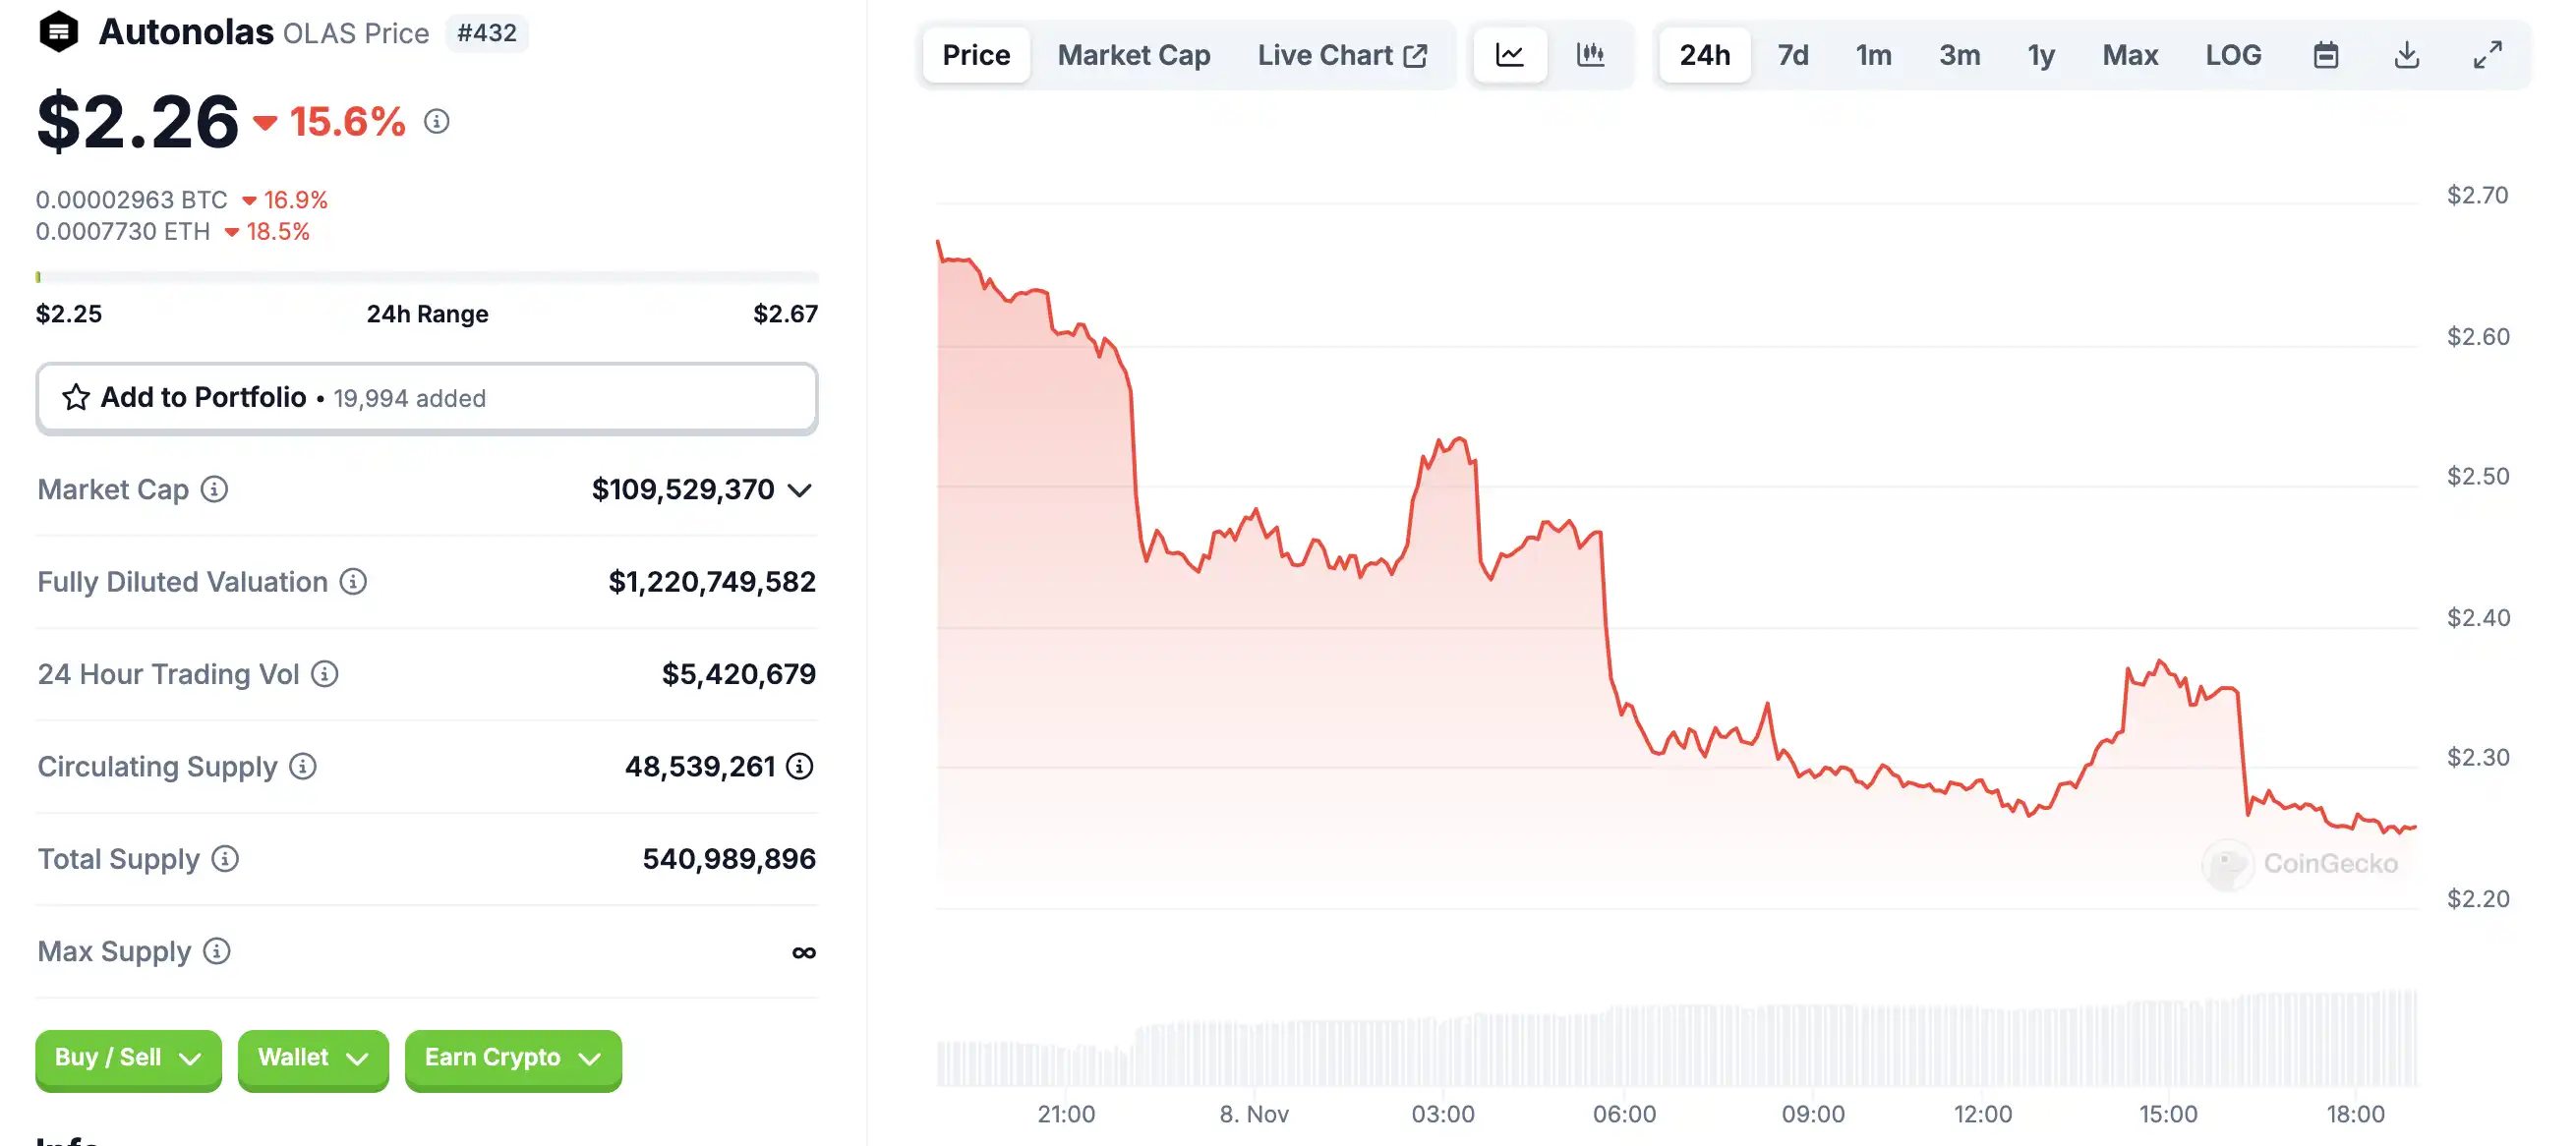Select the 7d time range

[1792, 55]
